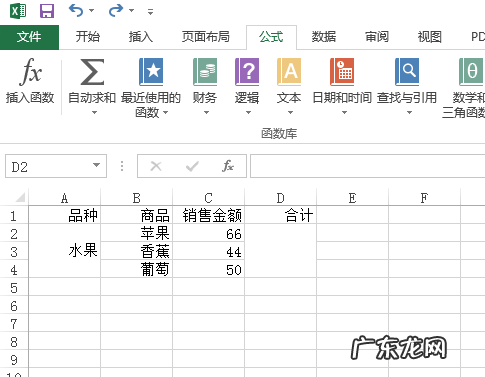Switch to the 插入 tab
The image size is (485, 377).
pos(141,37)
